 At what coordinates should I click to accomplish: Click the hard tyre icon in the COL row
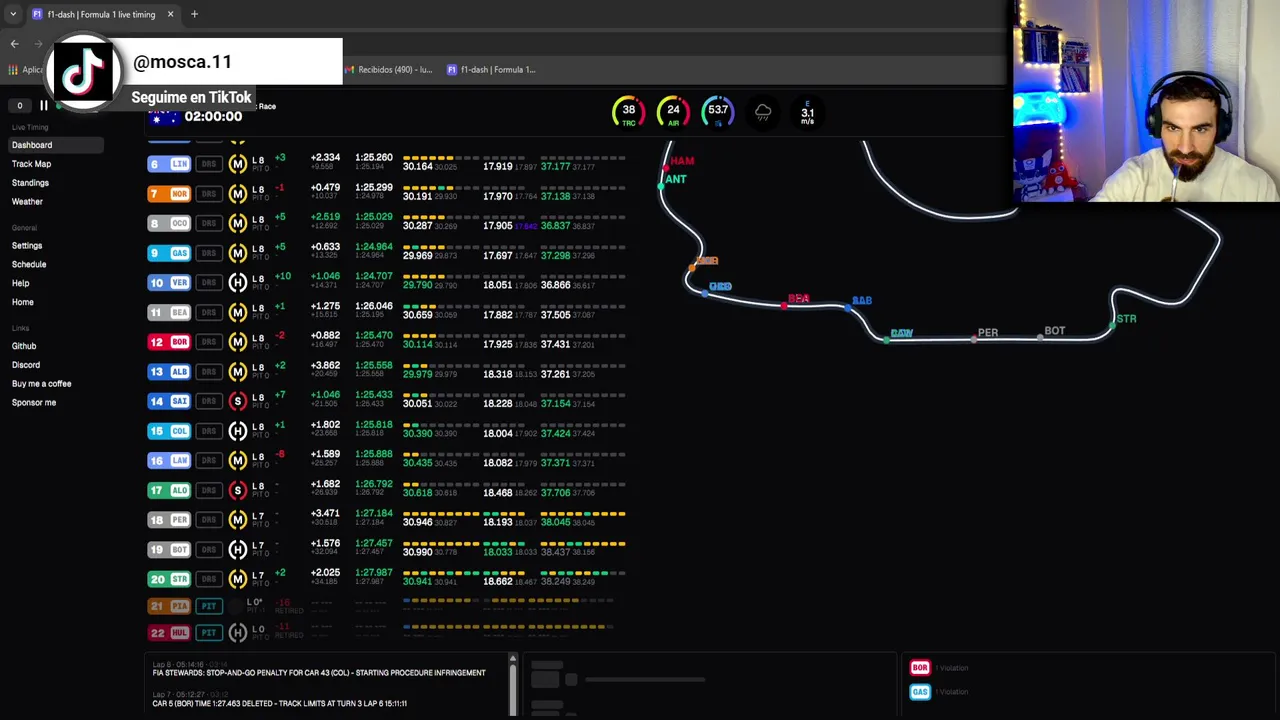coord(237,431)
